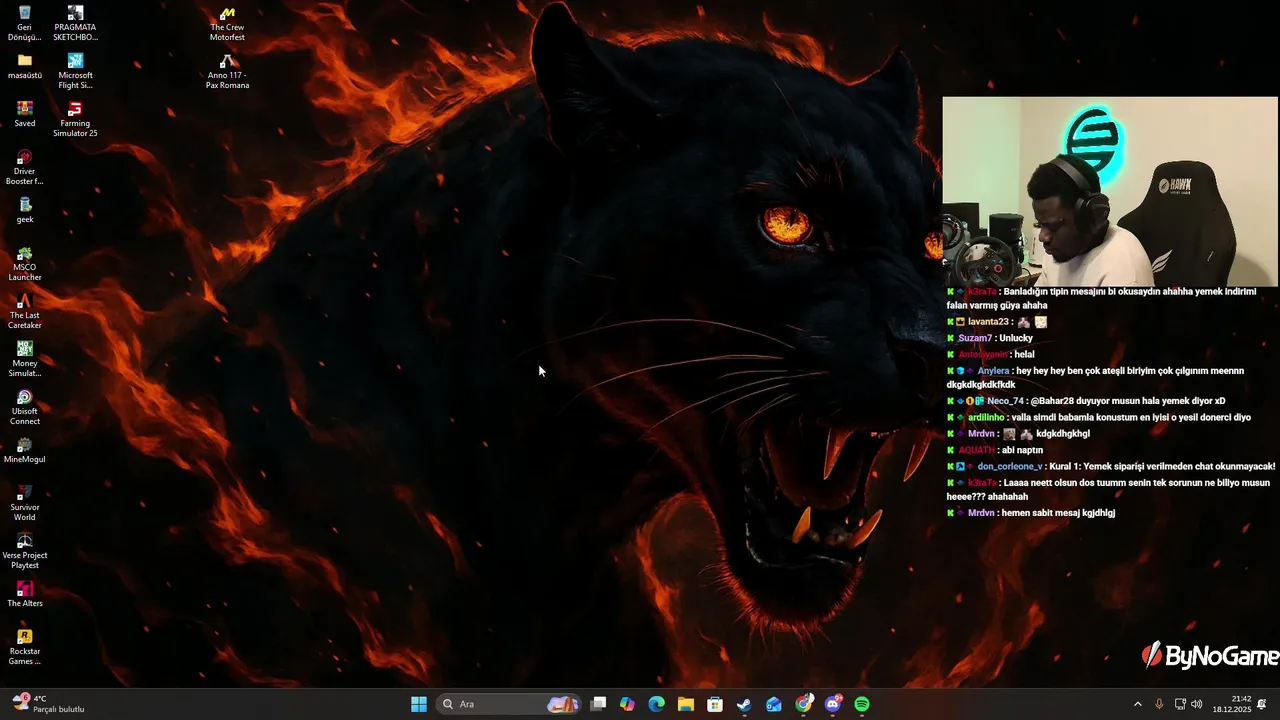Click AQUATH 'abi naptın' chat message
The width and height of the screenshot is (1280, 720).
995,450
